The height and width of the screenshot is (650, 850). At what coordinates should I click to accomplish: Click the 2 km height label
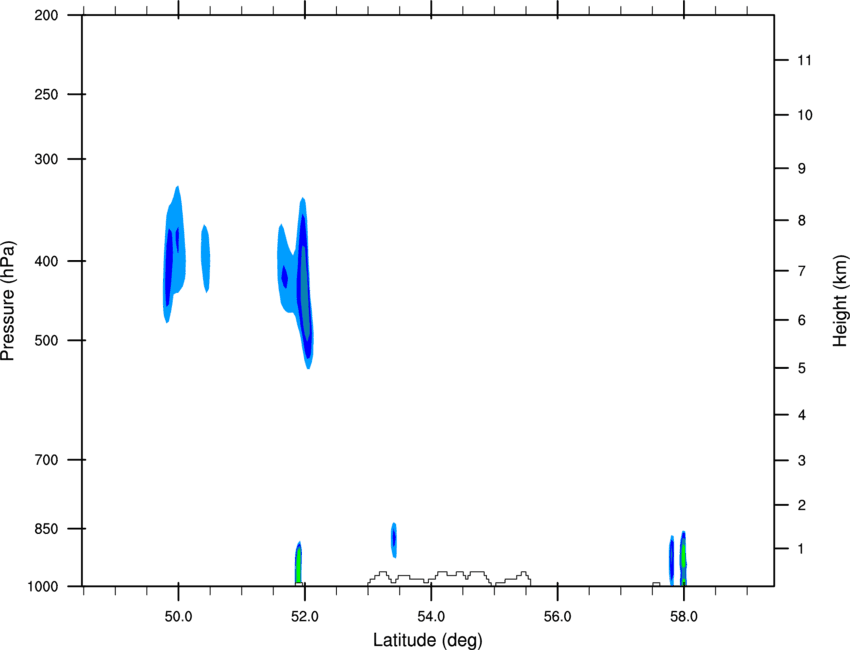point(802,505)
